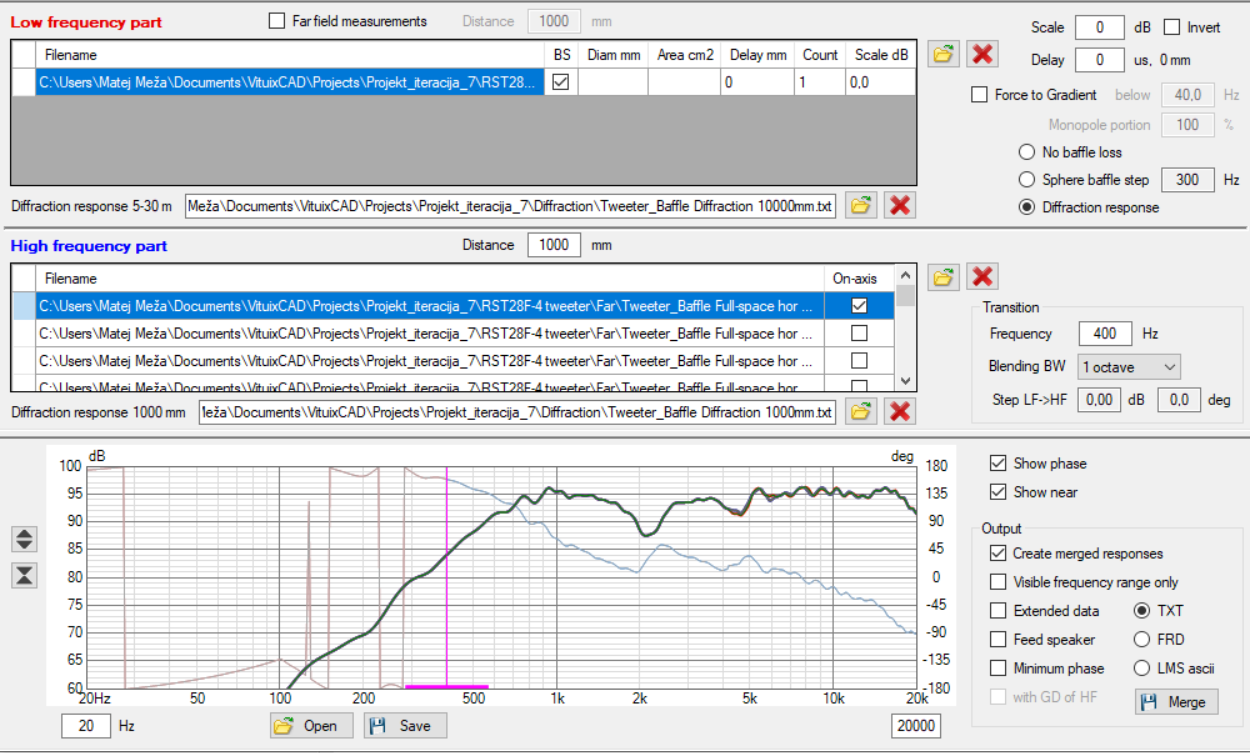
Task: Edit chart minimum frequency 20 Hz field
Action: (86, 726)
